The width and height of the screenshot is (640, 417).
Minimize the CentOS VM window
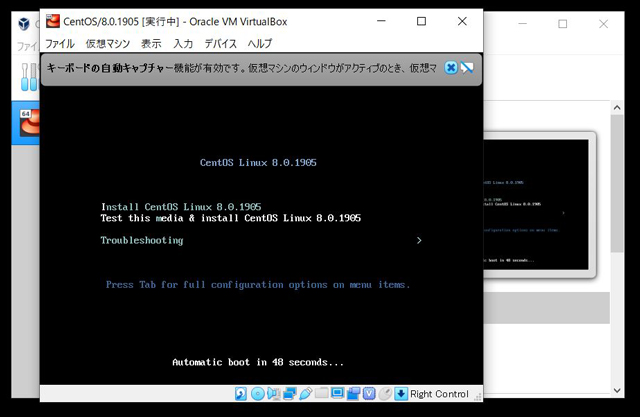click(x=381, y=21)
